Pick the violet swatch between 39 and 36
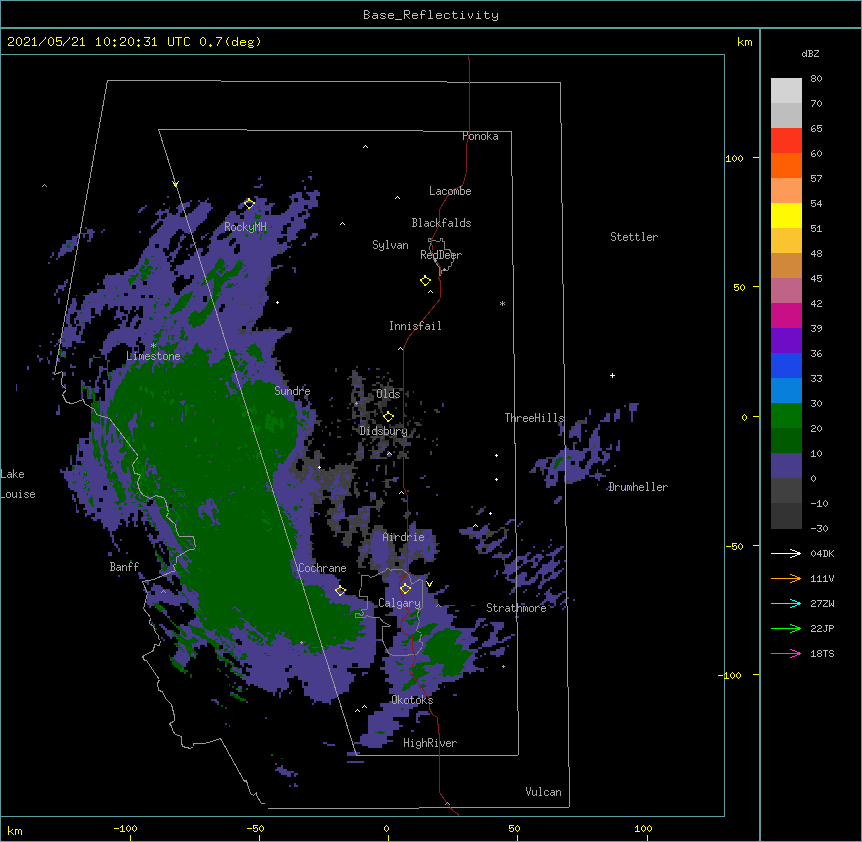Viewport: 862px width, 842px height. pyautogui.click(x=786, y=340)
